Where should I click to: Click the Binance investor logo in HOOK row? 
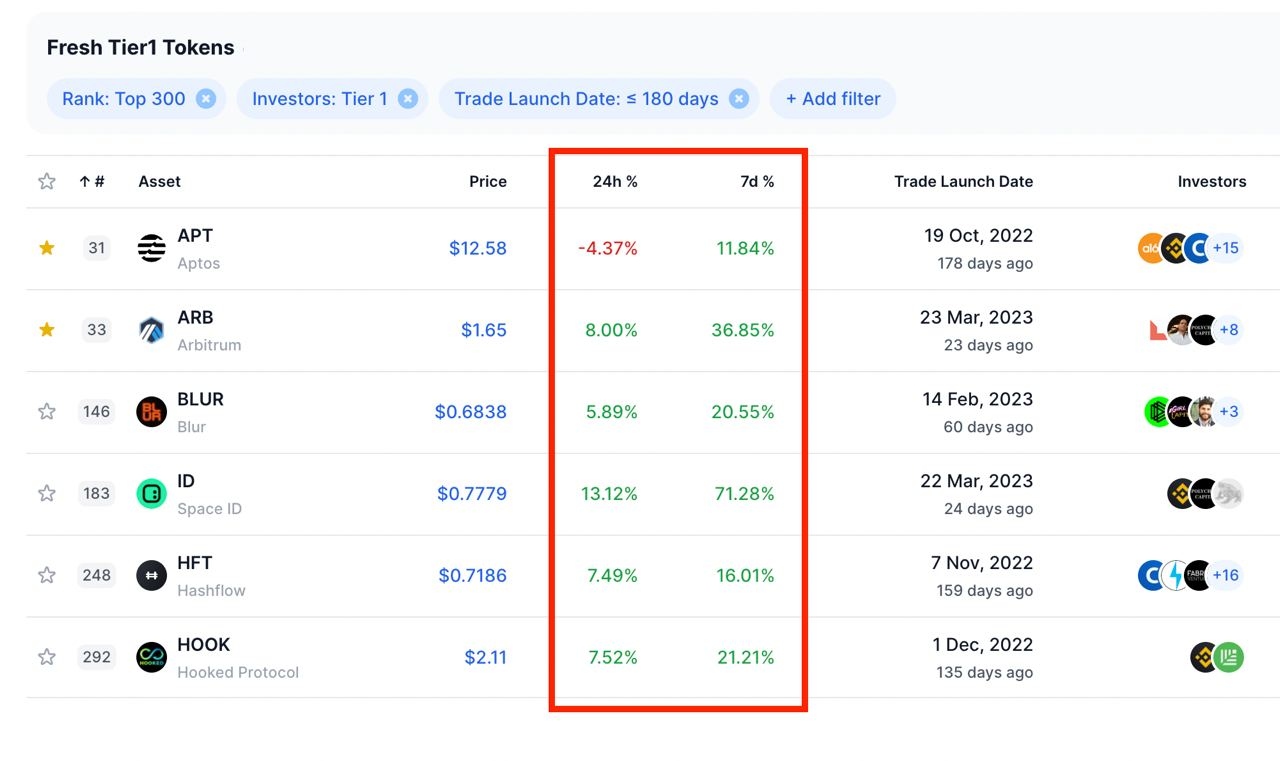[x=1204, y=657]
